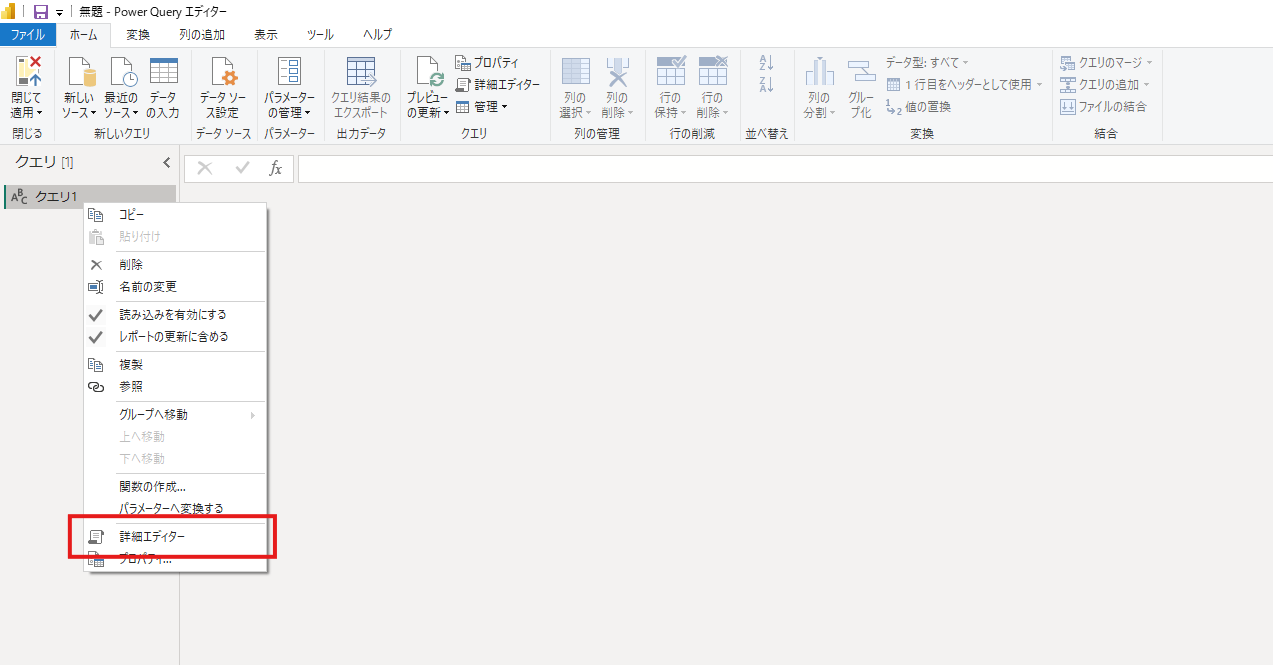
Task: Open the File (ファイル) tab
Action: (x=27, y=35)
